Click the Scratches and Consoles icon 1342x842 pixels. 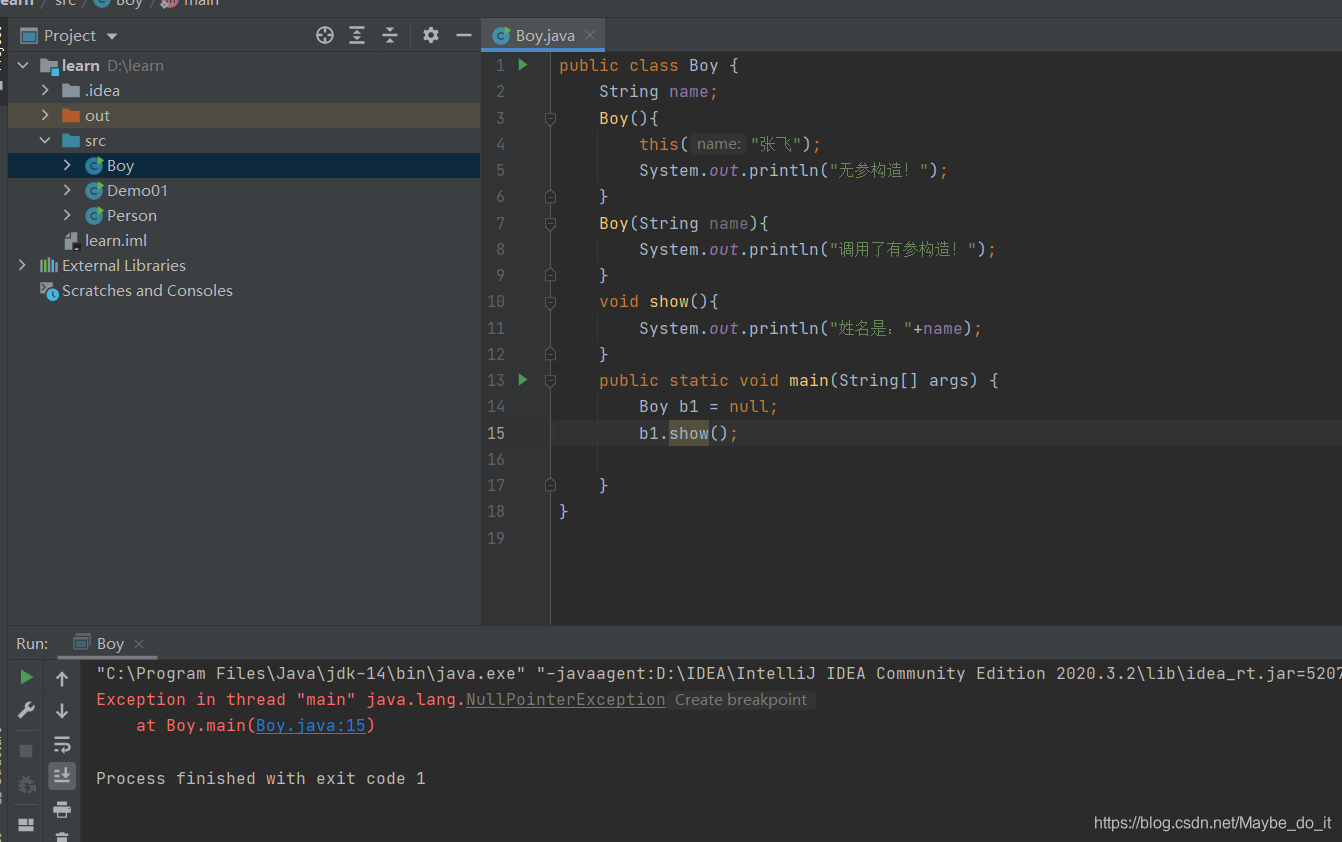coord(49,291)
